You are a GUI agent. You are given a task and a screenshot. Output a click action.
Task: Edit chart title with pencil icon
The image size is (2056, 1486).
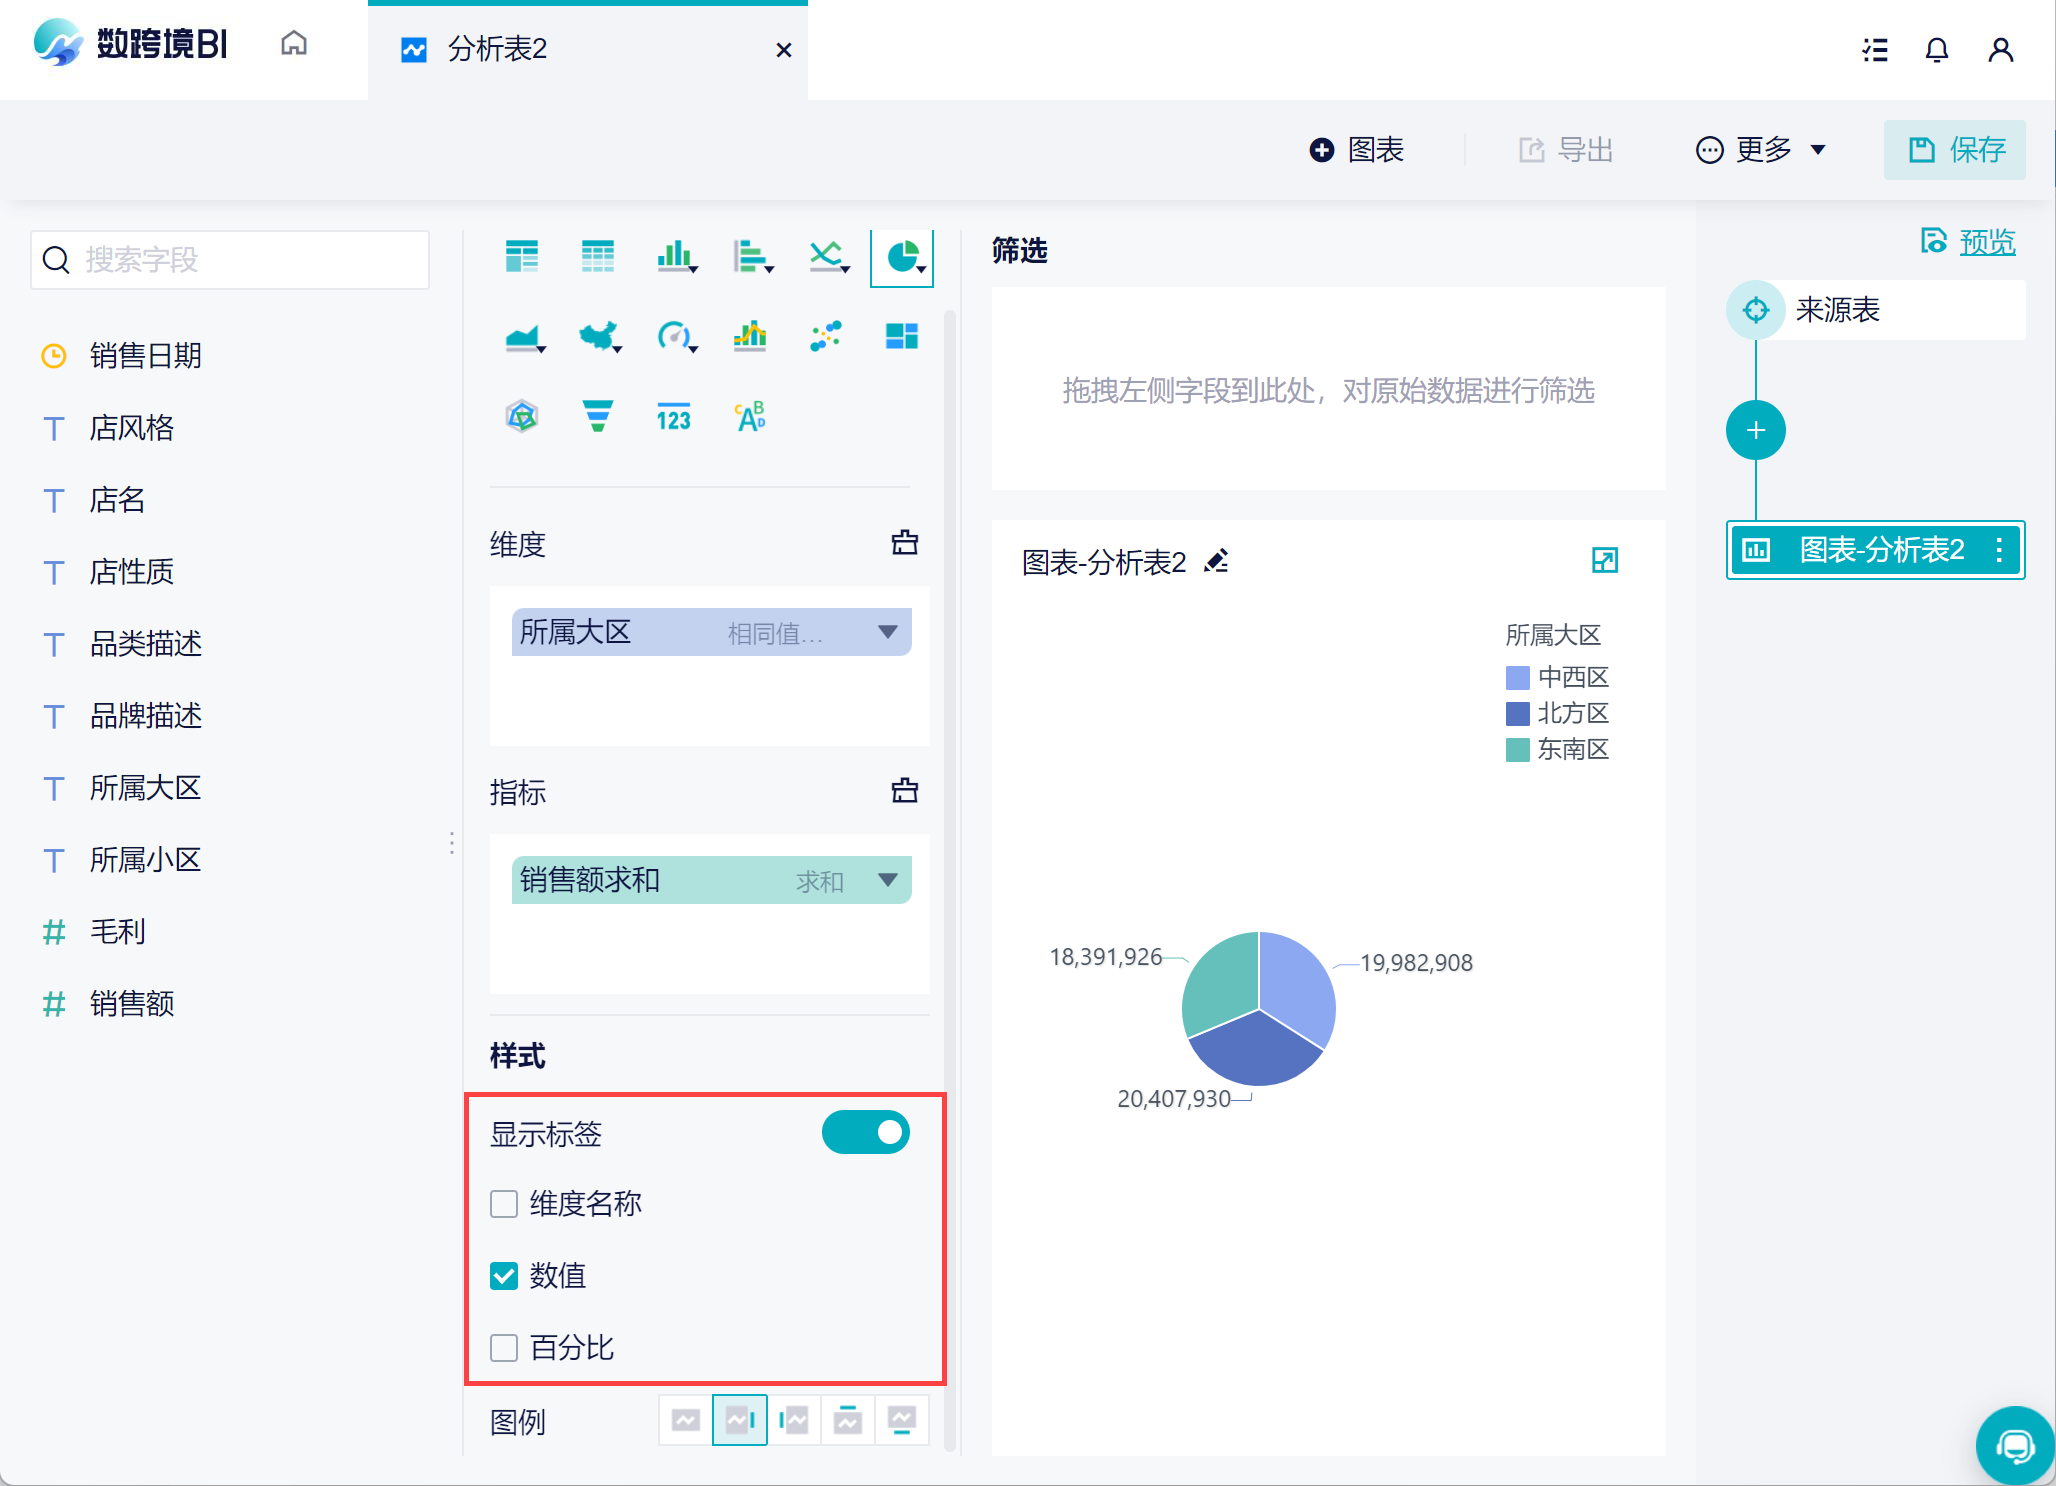point(1216,562)
